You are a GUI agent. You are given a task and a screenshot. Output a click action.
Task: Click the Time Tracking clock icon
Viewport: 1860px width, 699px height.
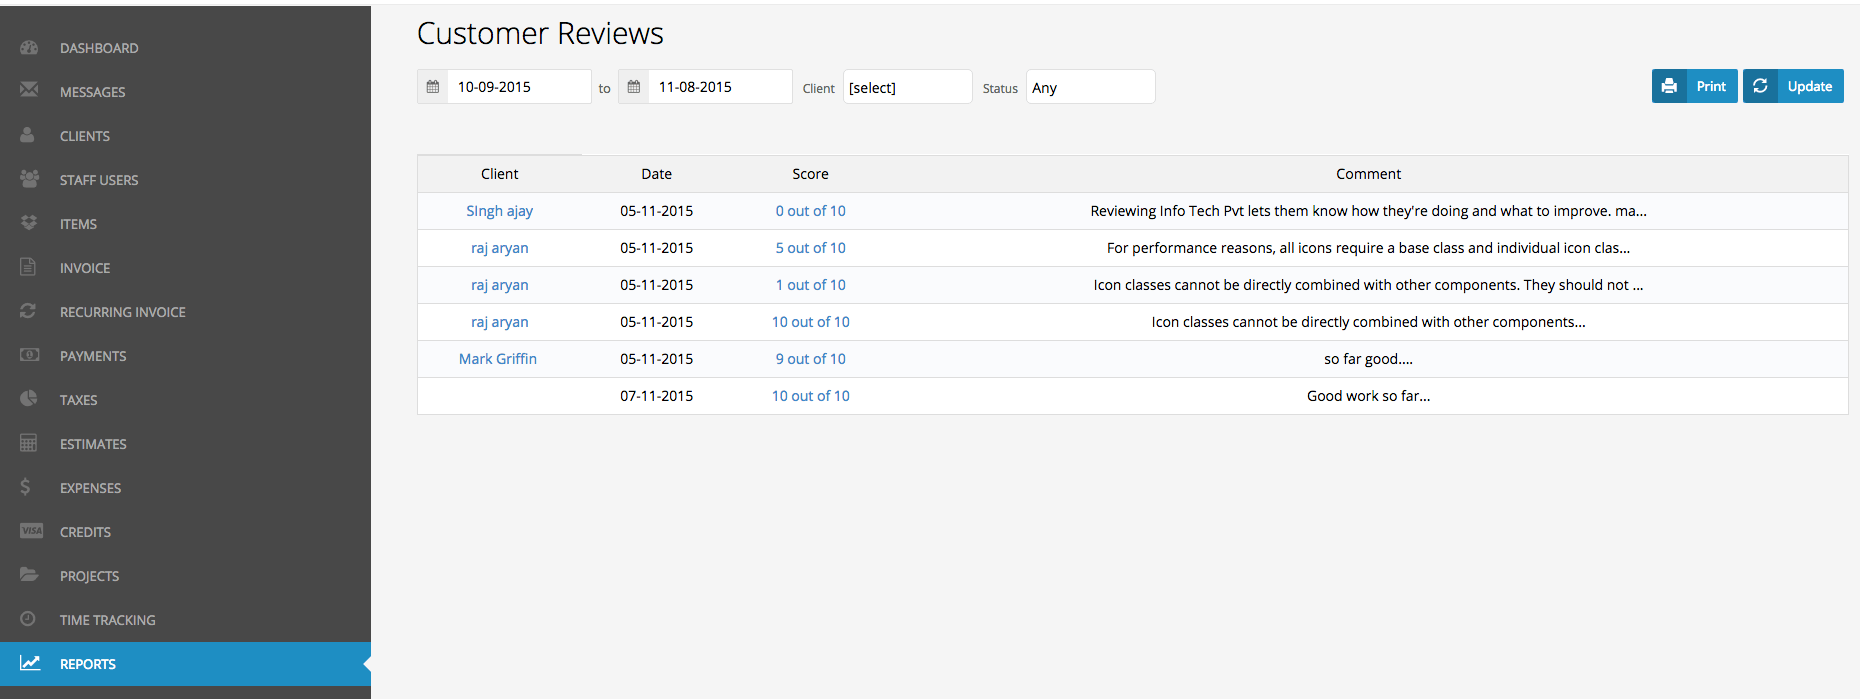coord(28,619)
